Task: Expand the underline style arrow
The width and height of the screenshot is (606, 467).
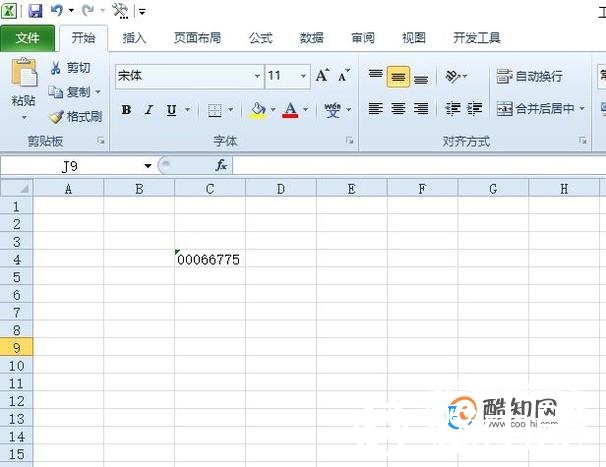Action: [187, 110]
